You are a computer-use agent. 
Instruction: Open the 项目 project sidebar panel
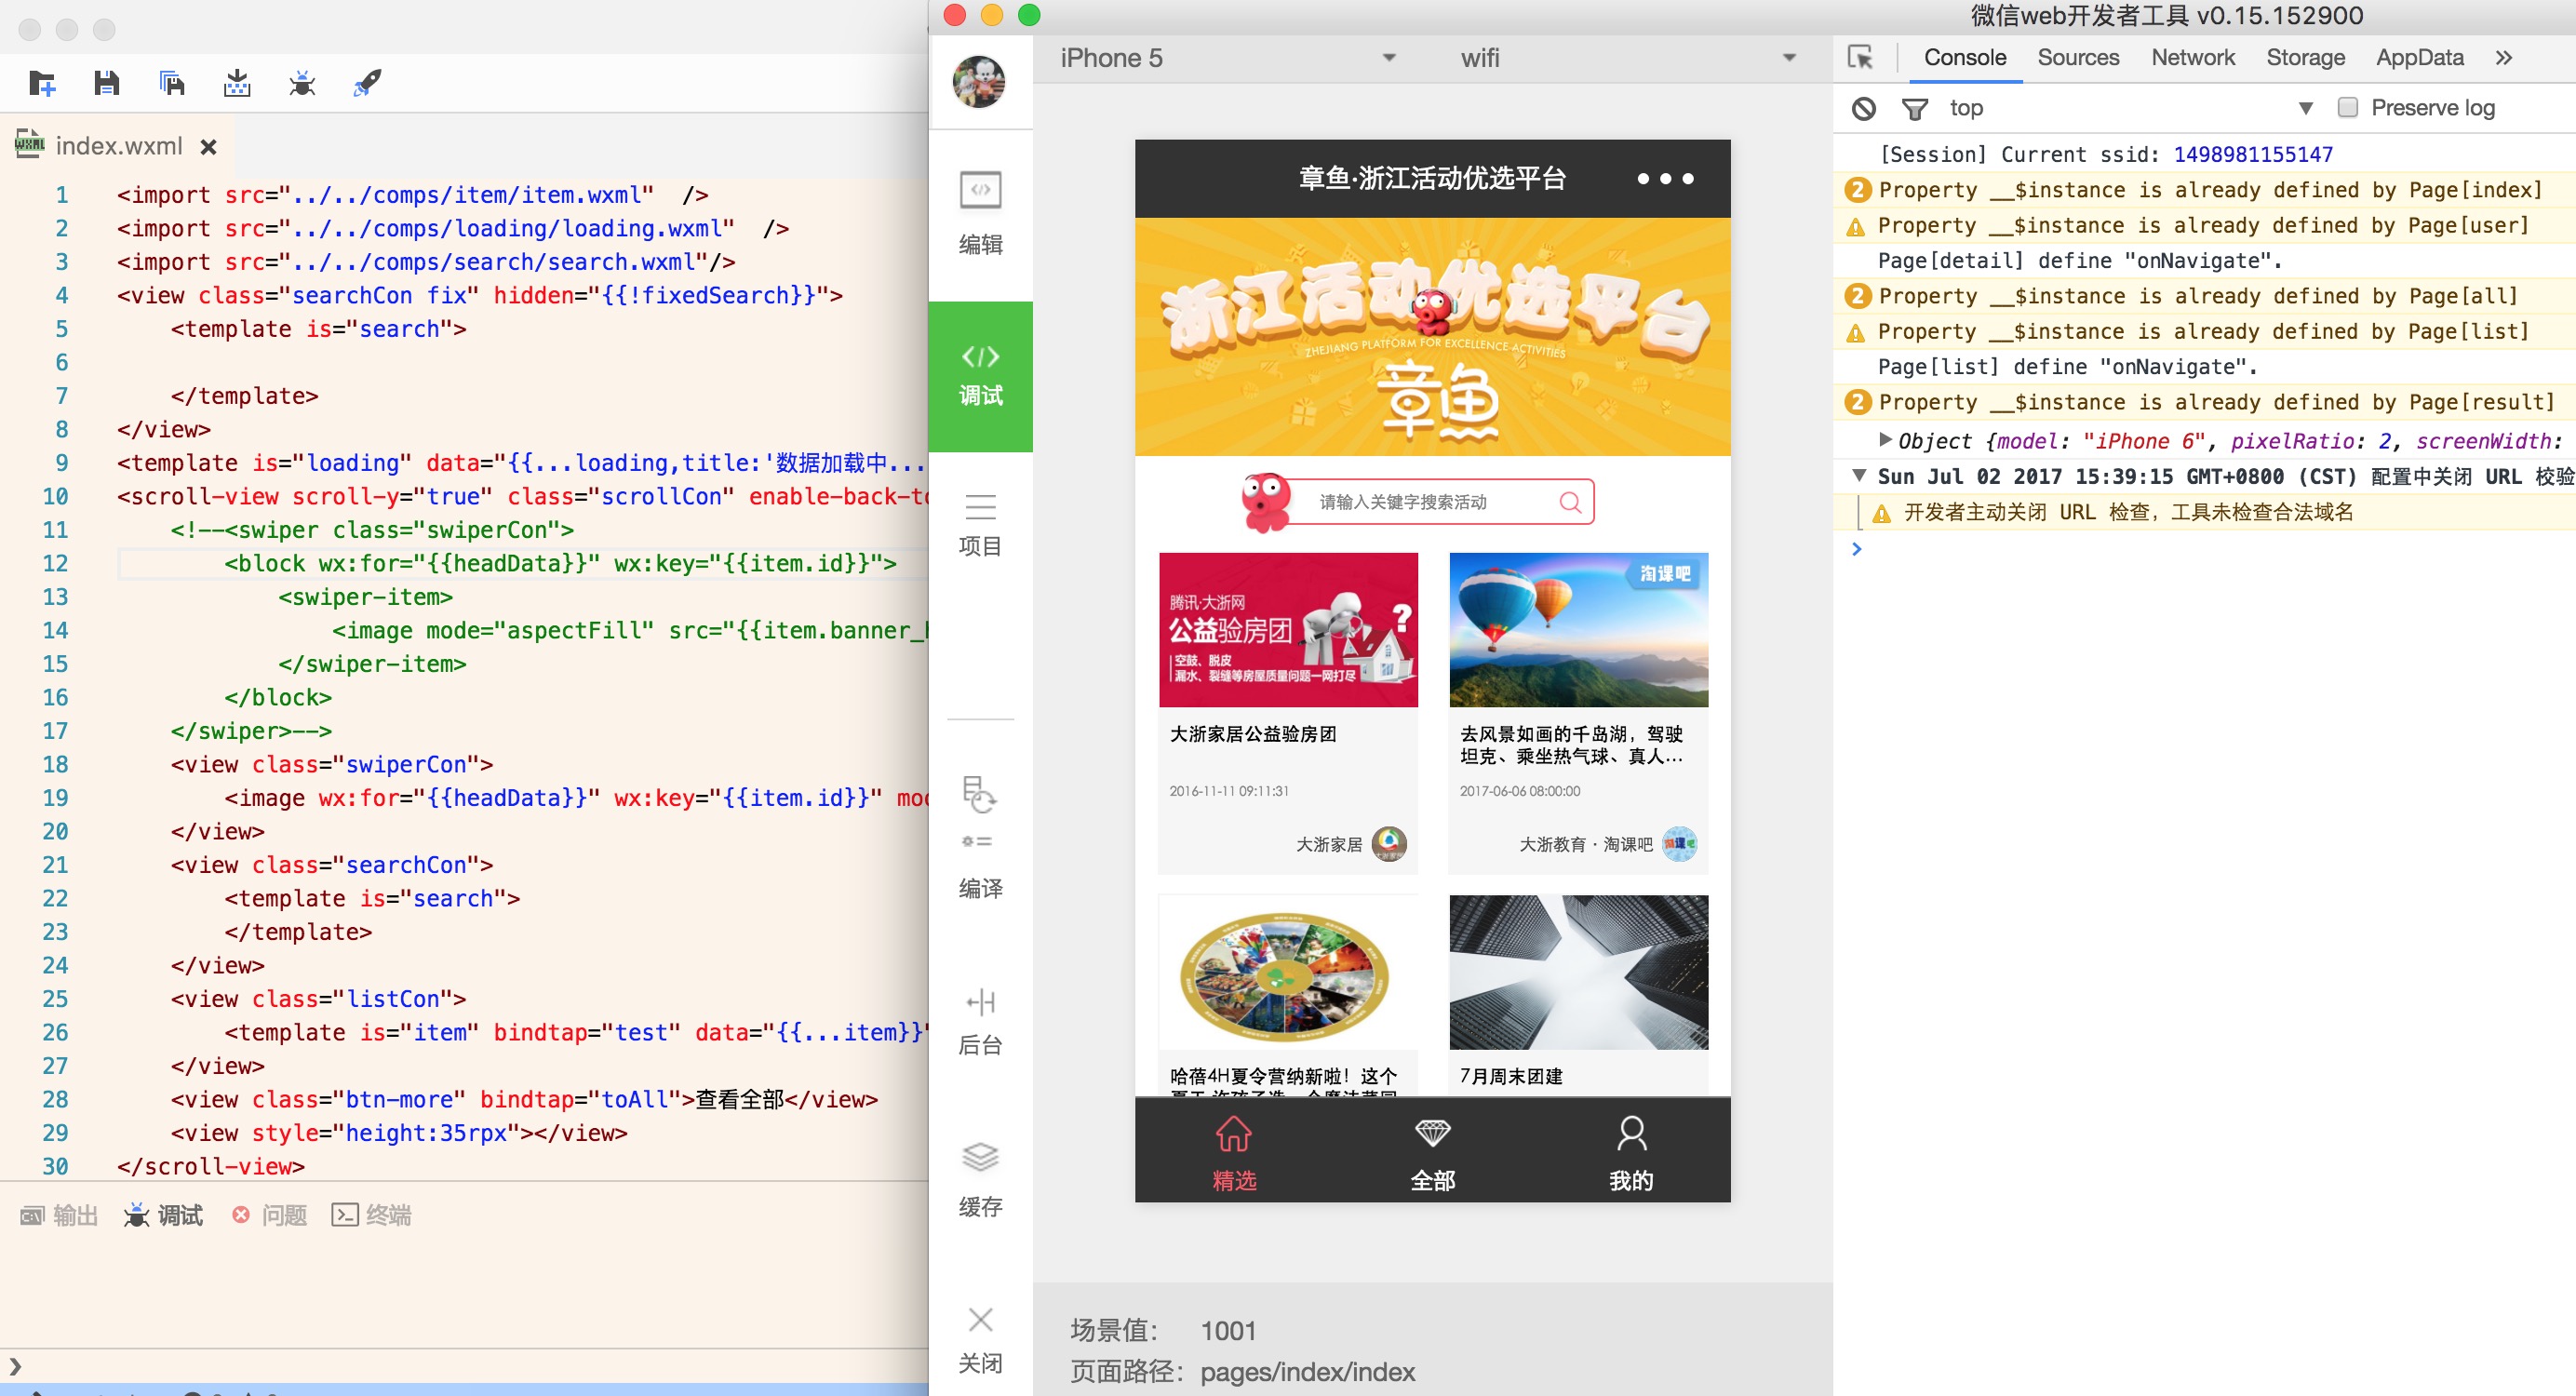pos(980,525)
